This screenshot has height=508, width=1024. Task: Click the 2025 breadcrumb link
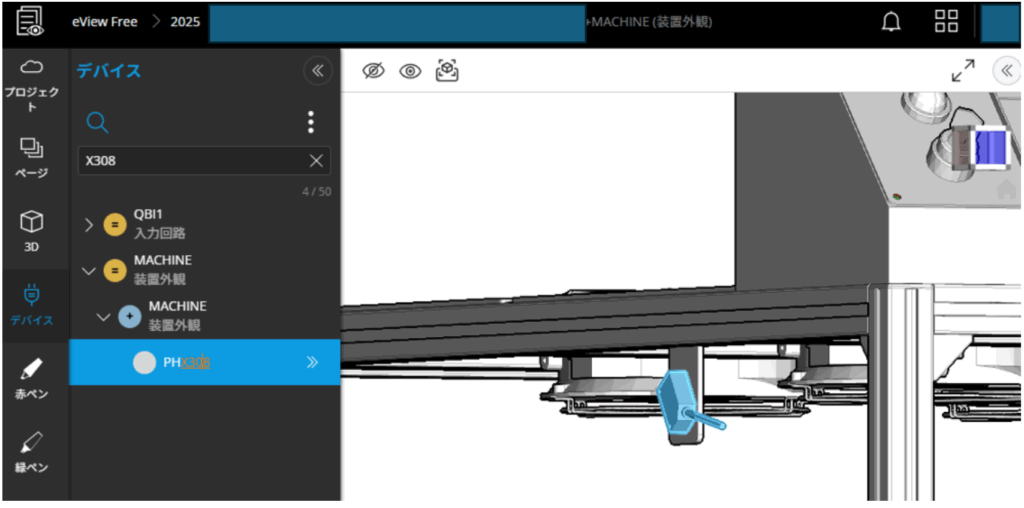[187, 22]
